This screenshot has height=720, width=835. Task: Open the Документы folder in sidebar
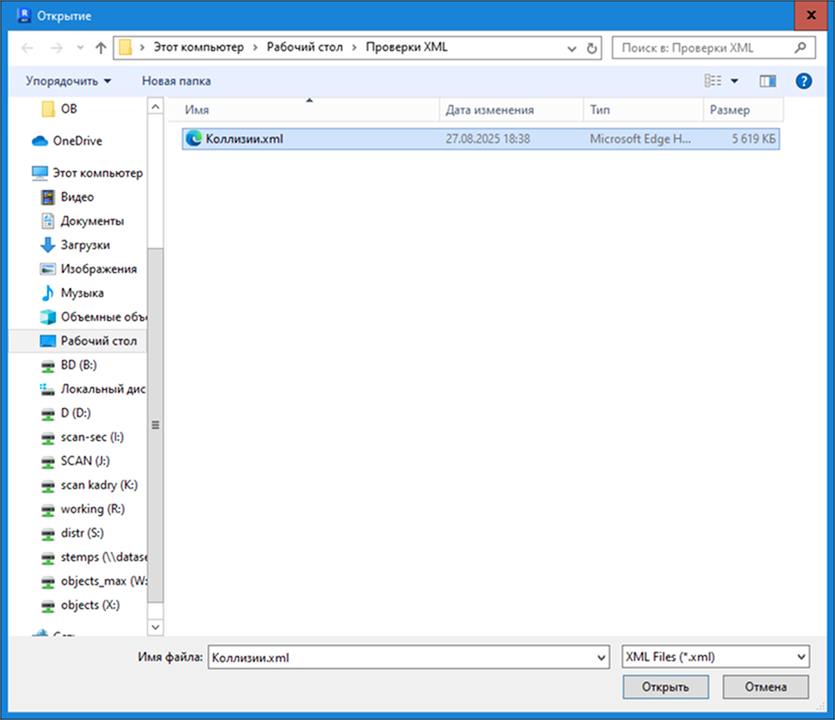click(92, 221)
